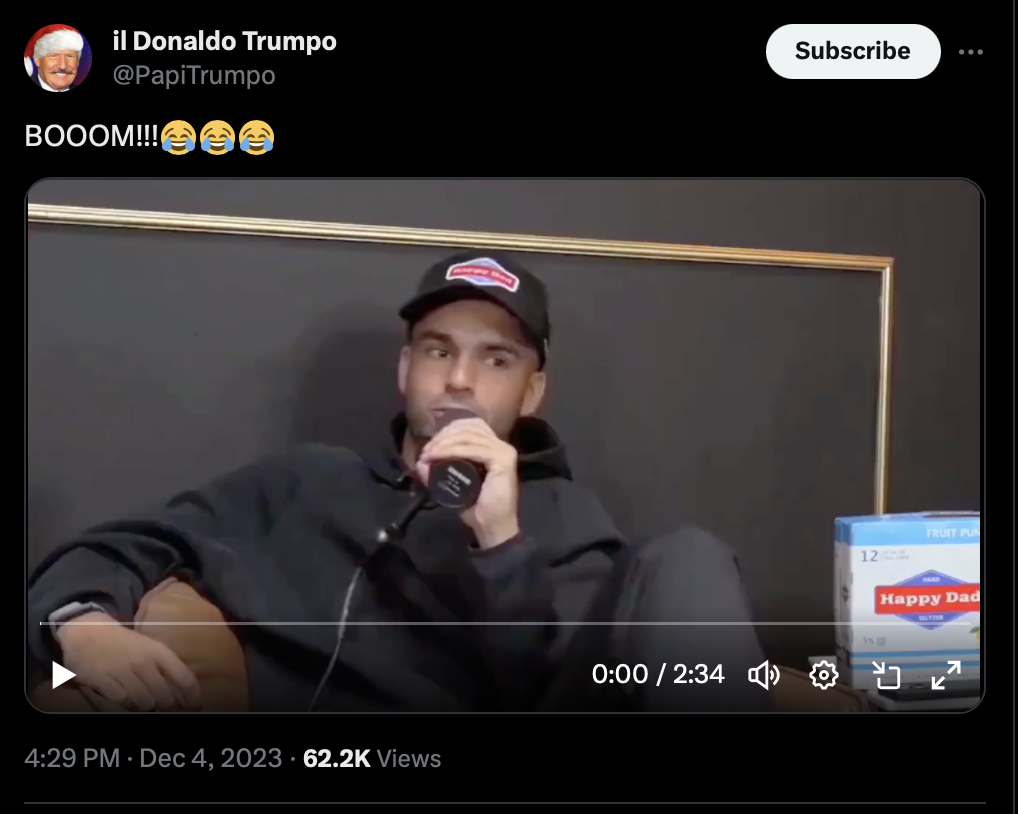Click the Dec 4, 2023 date link
This screenshot has width=1018, height=814.
(210, 758)
